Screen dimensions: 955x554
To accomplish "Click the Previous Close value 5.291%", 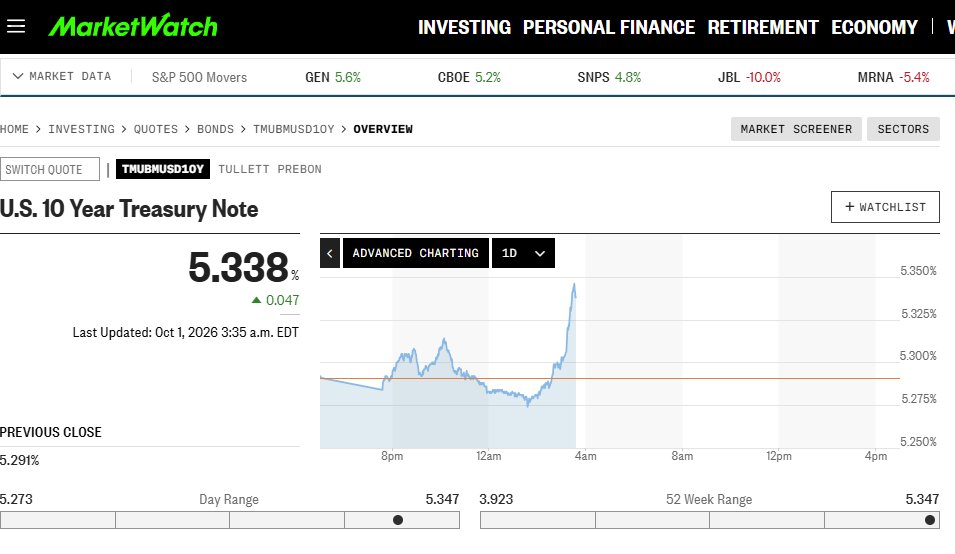I will coord(19,460).
